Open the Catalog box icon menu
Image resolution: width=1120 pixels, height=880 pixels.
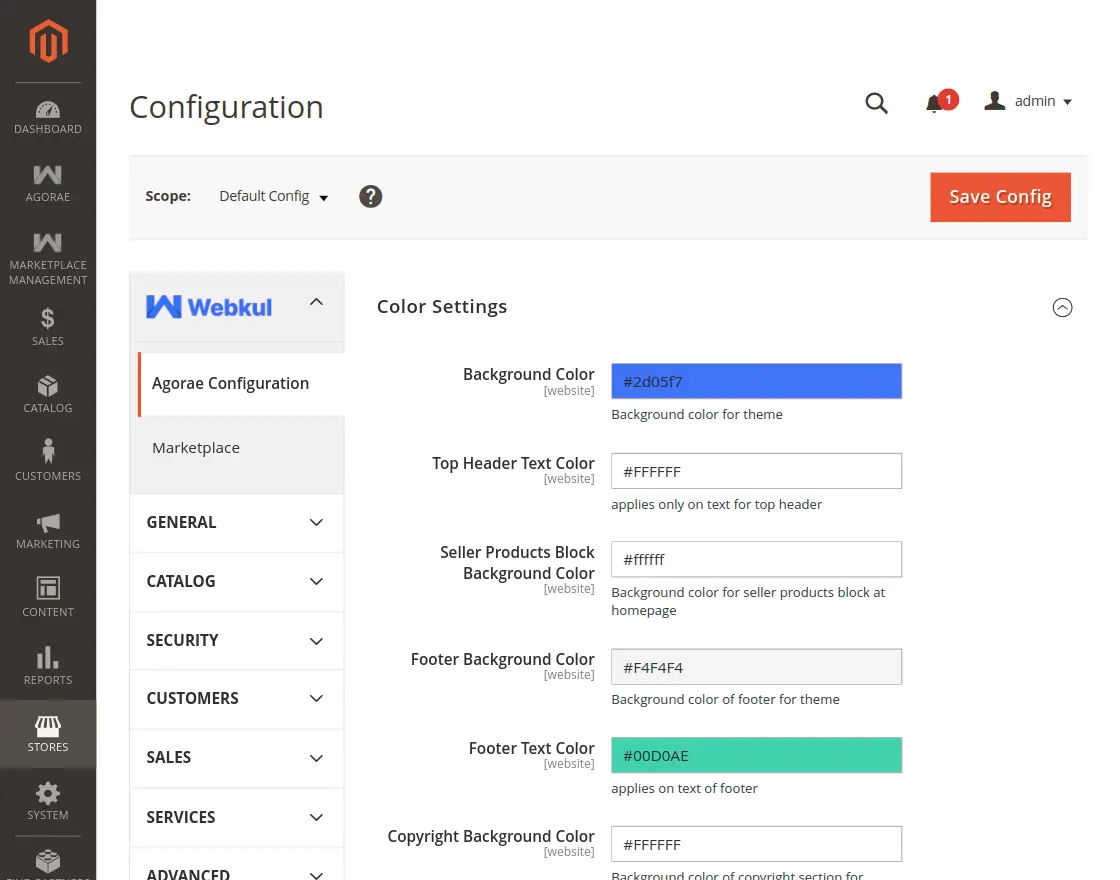pos(48,394)
